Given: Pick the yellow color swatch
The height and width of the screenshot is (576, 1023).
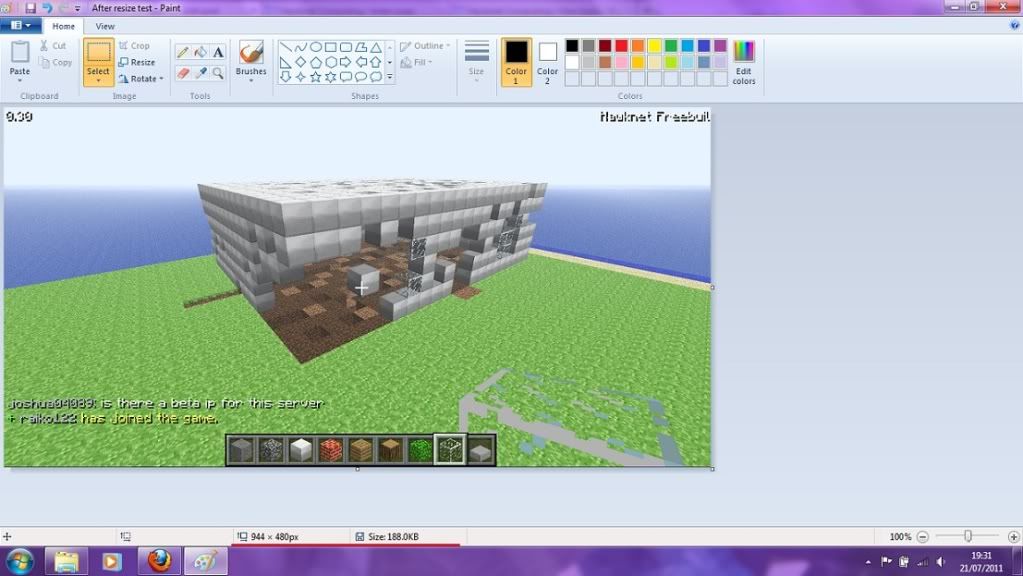Looking at the screenshot, I should click(654, 46).
